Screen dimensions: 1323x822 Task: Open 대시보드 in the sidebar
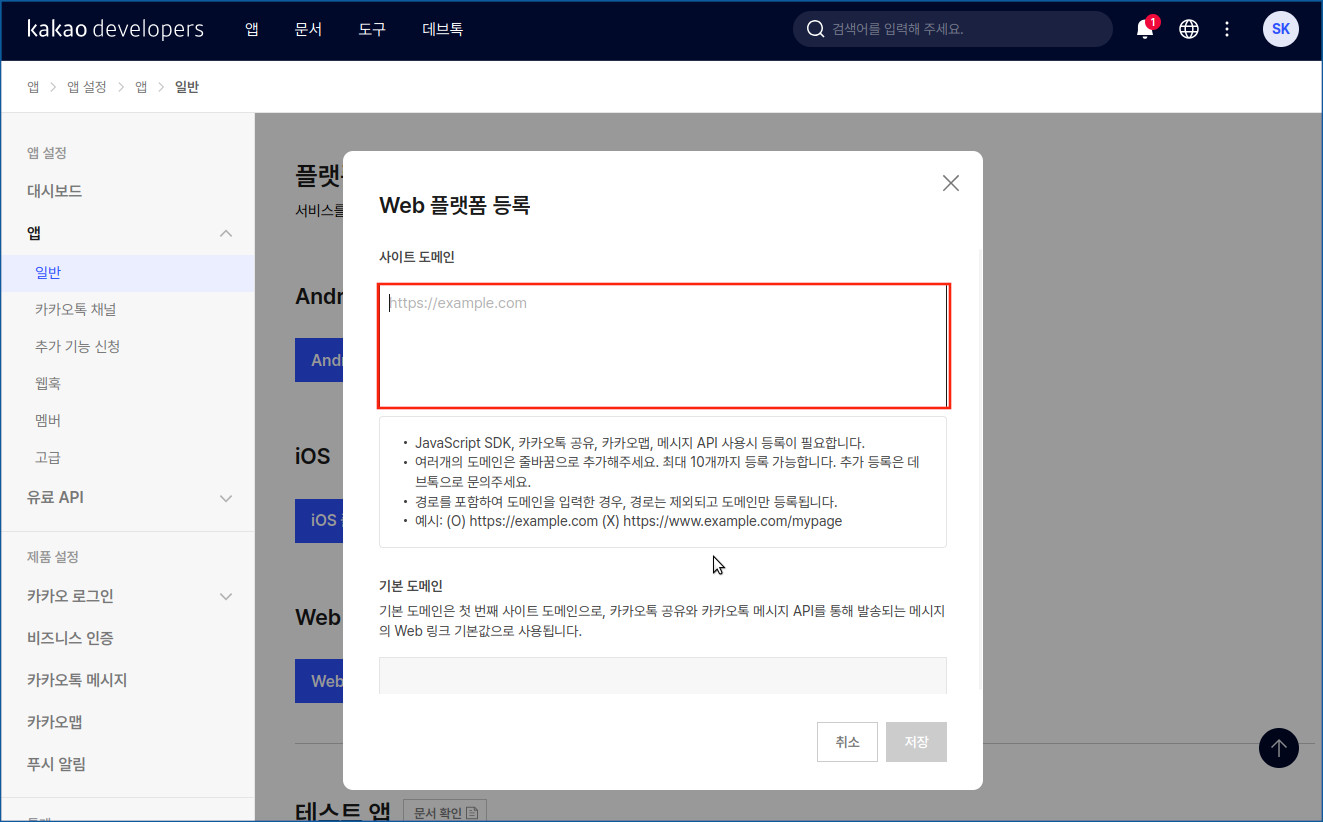coord(55,191)
